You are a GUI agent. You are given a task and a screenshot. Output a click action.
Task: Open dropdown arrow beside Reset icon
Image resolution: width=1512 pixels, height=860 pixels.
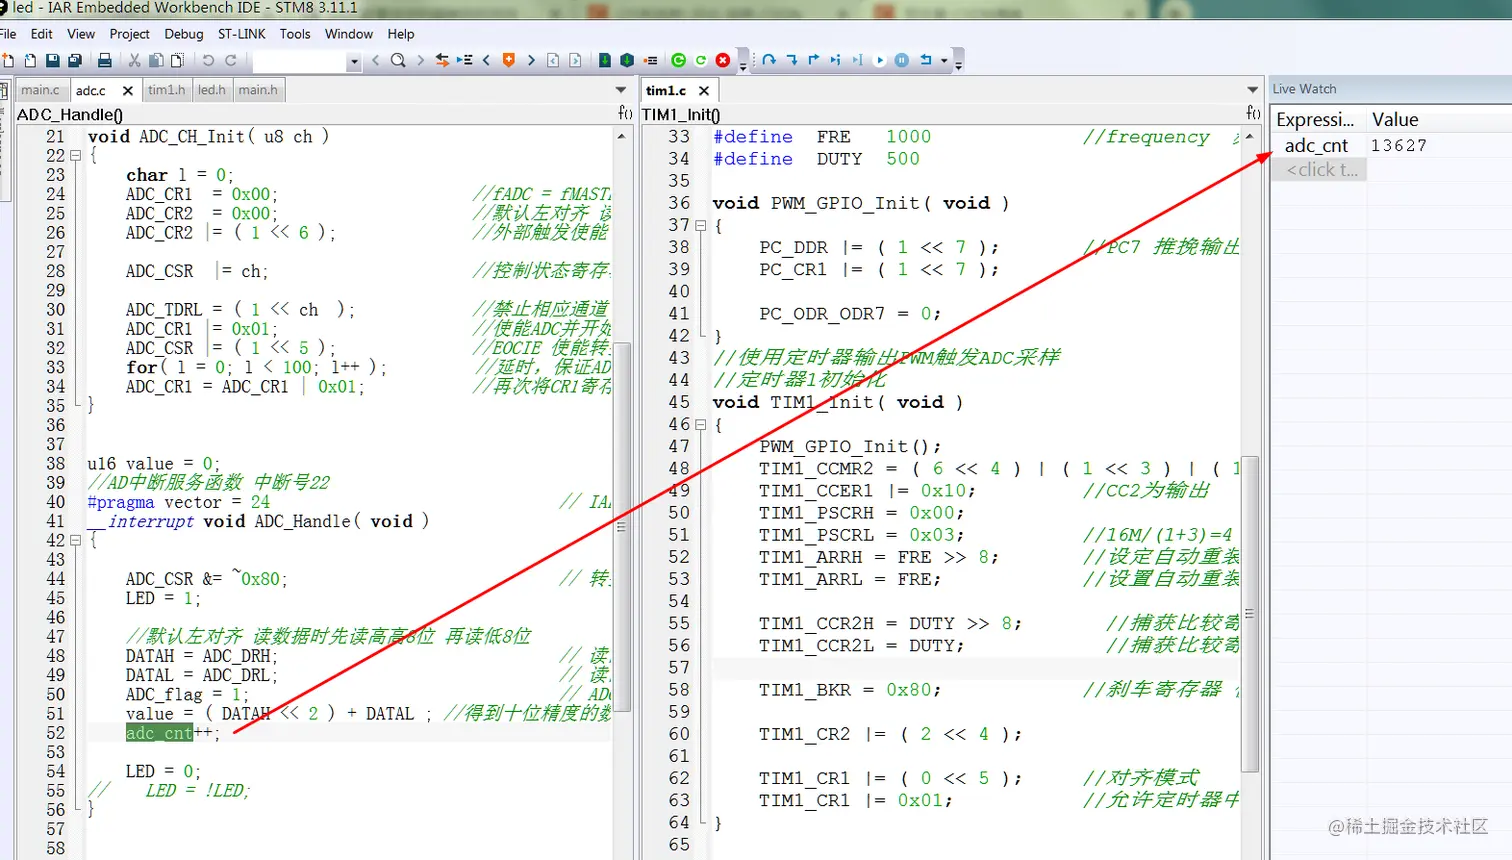click(944, 61)
